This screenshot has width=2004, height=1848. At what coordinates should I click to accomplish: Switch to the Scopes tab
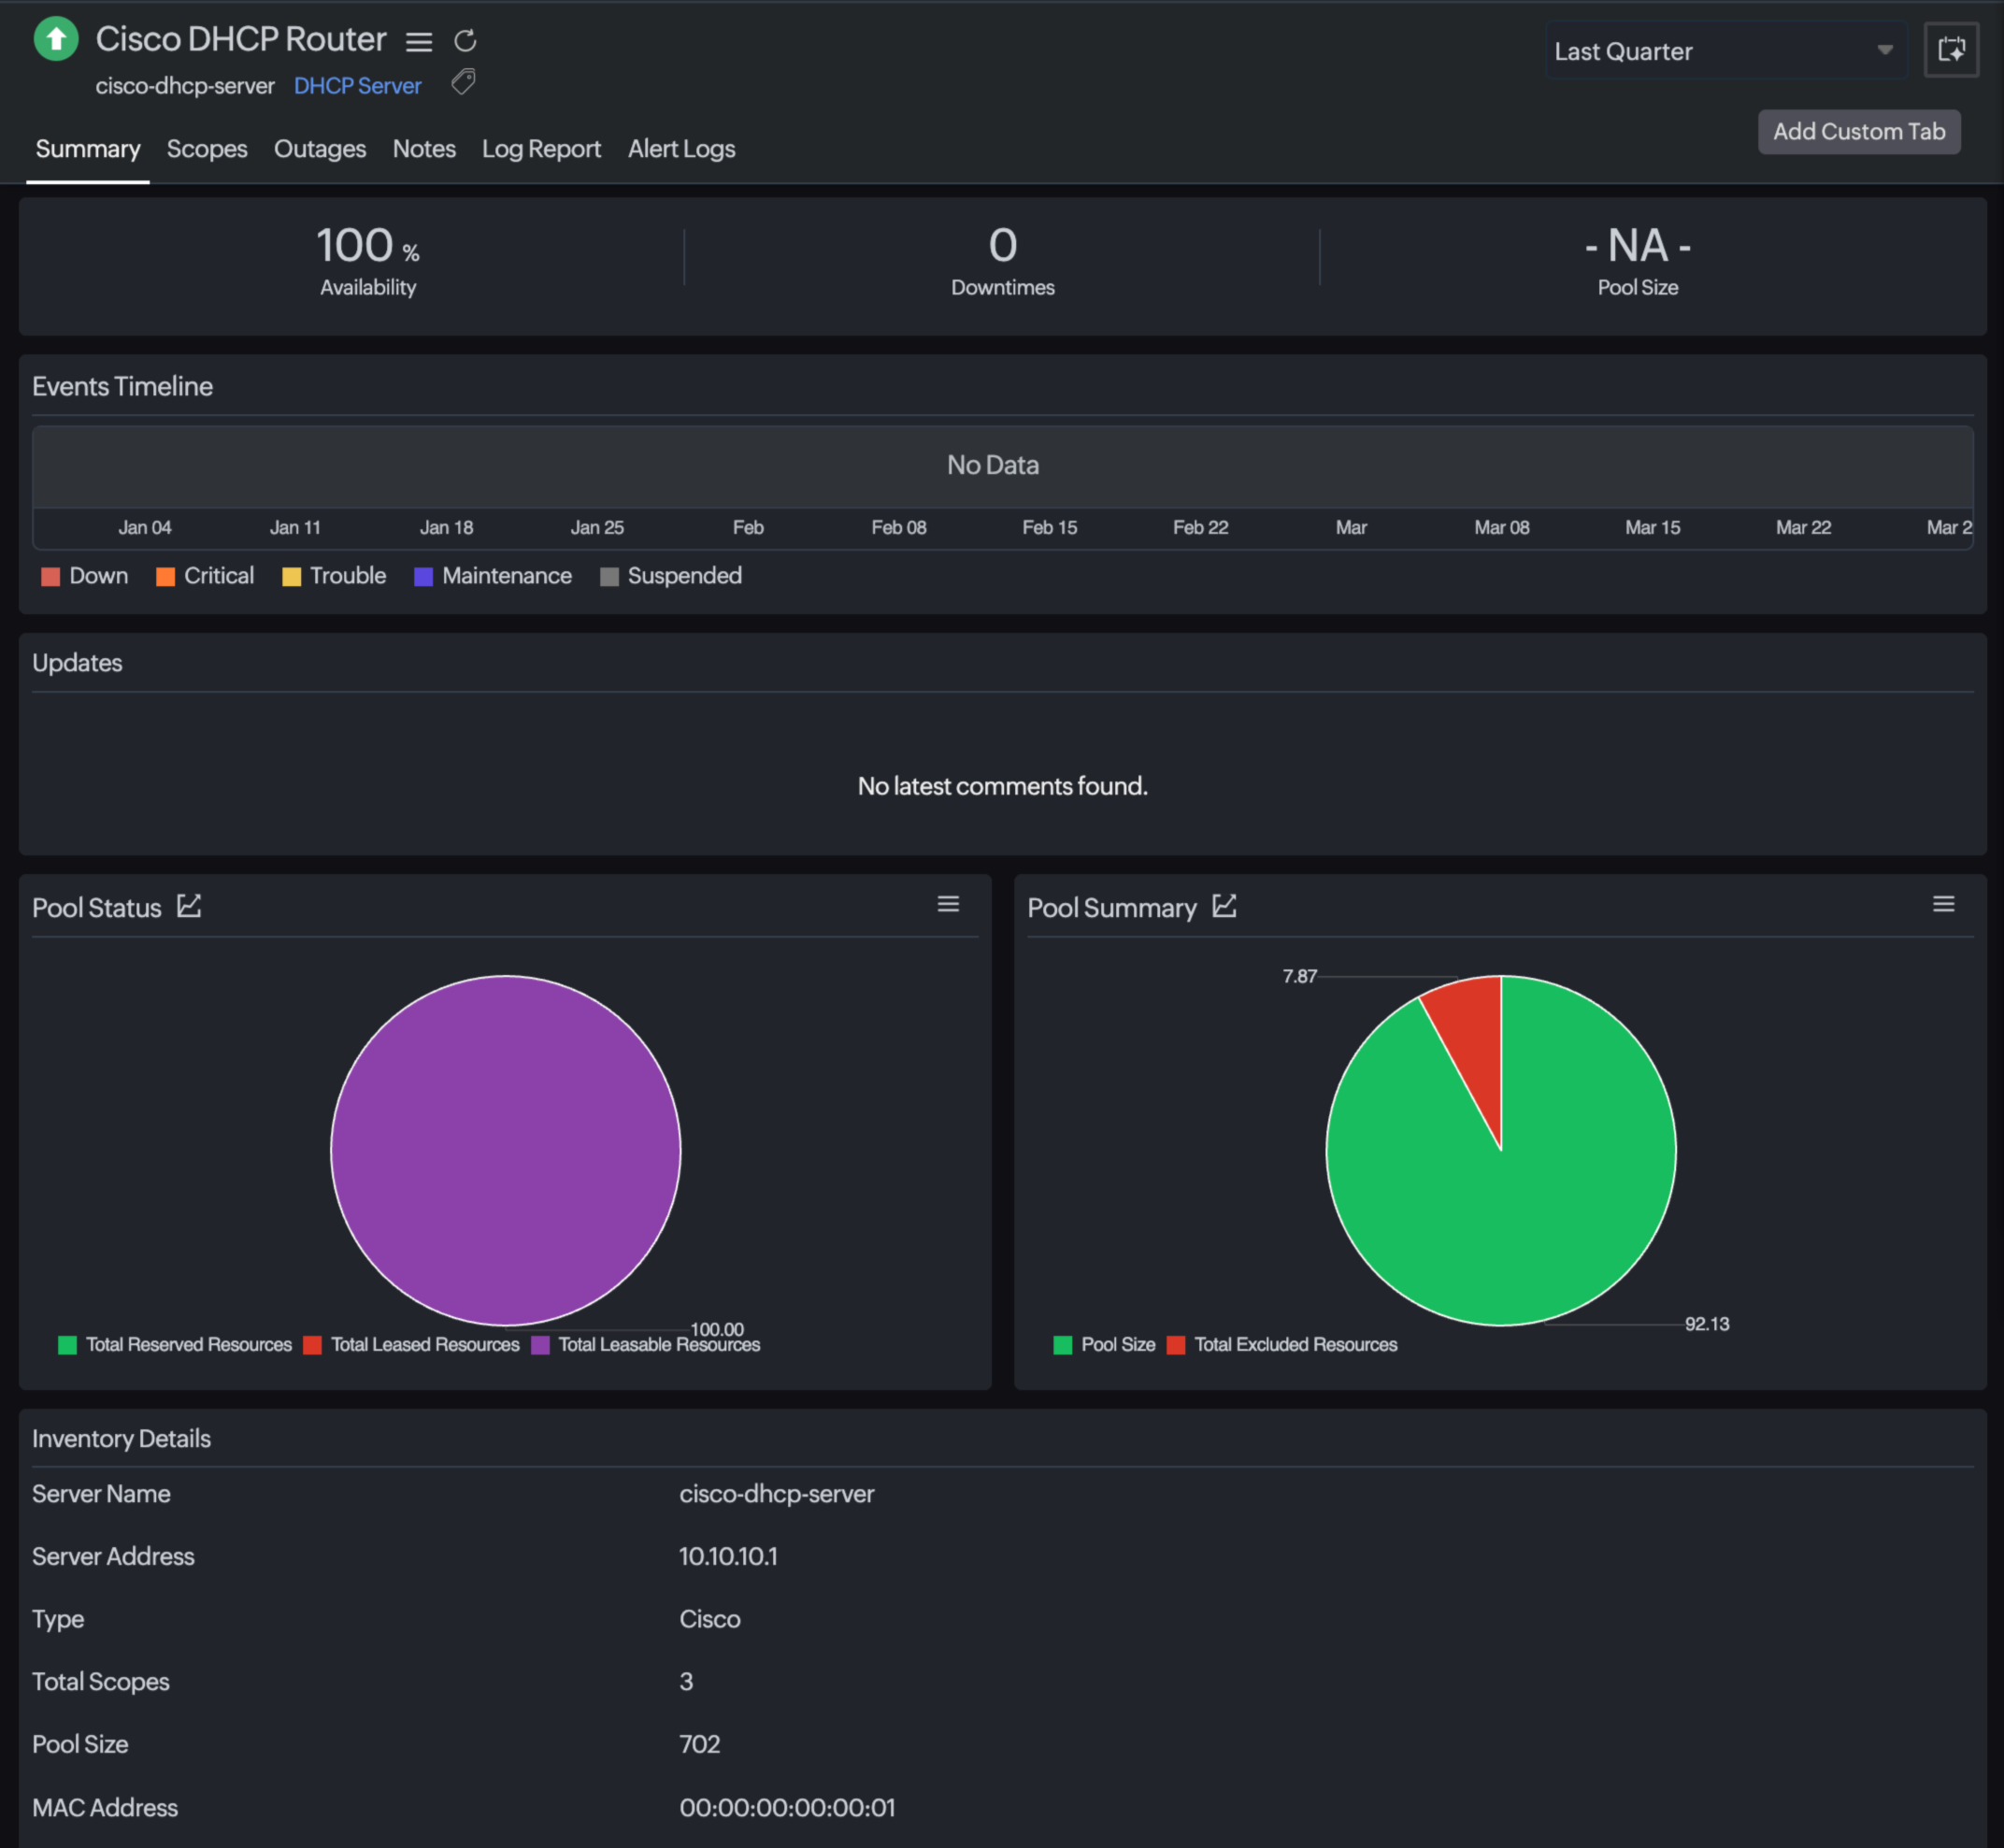coord(207,149)
